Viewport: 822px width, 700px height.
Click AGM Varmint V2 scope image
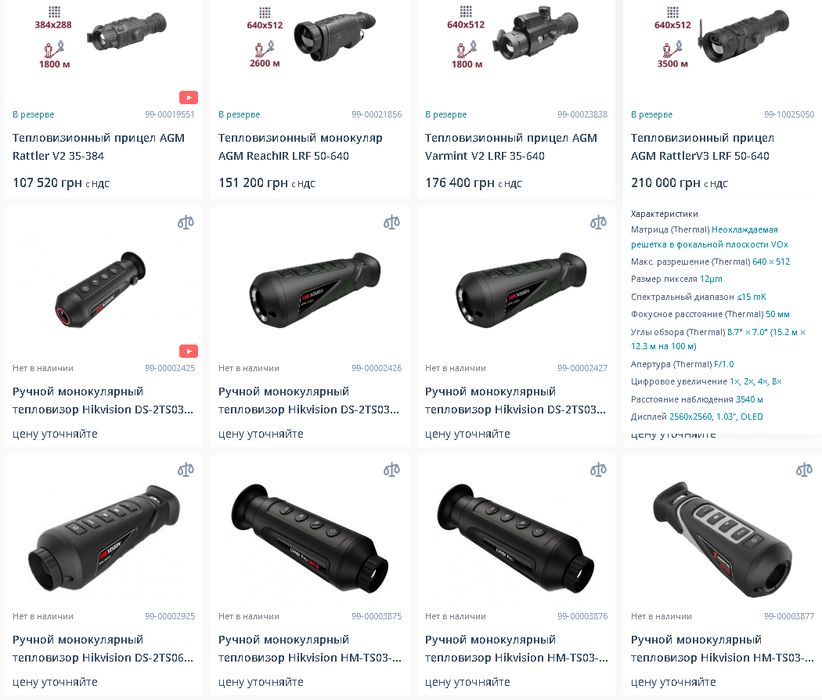pyautogui.click(x=535, y=34)
